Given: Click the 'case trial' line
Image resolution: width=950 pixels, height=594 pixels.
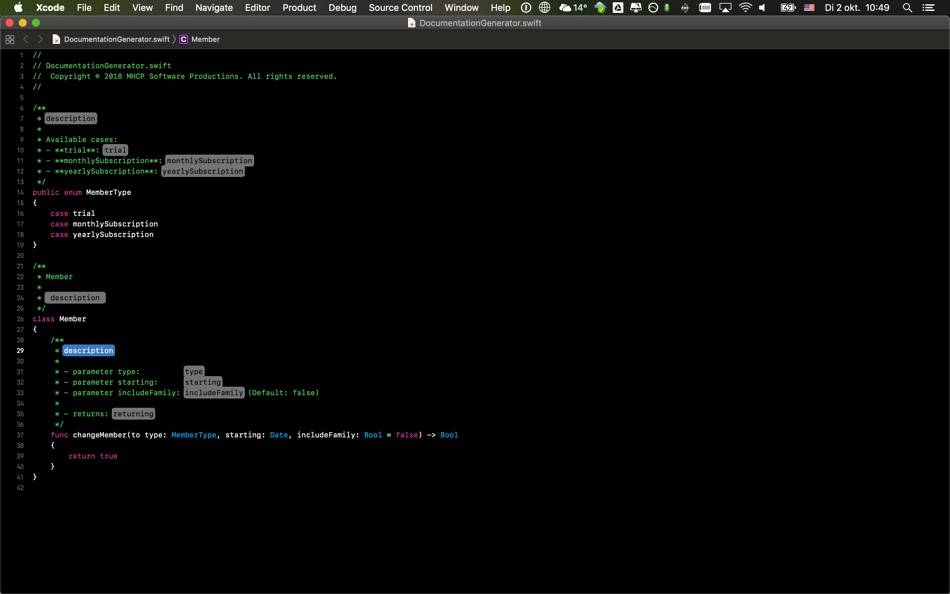Looking at the screenshot, I should (x=73, y=213).
